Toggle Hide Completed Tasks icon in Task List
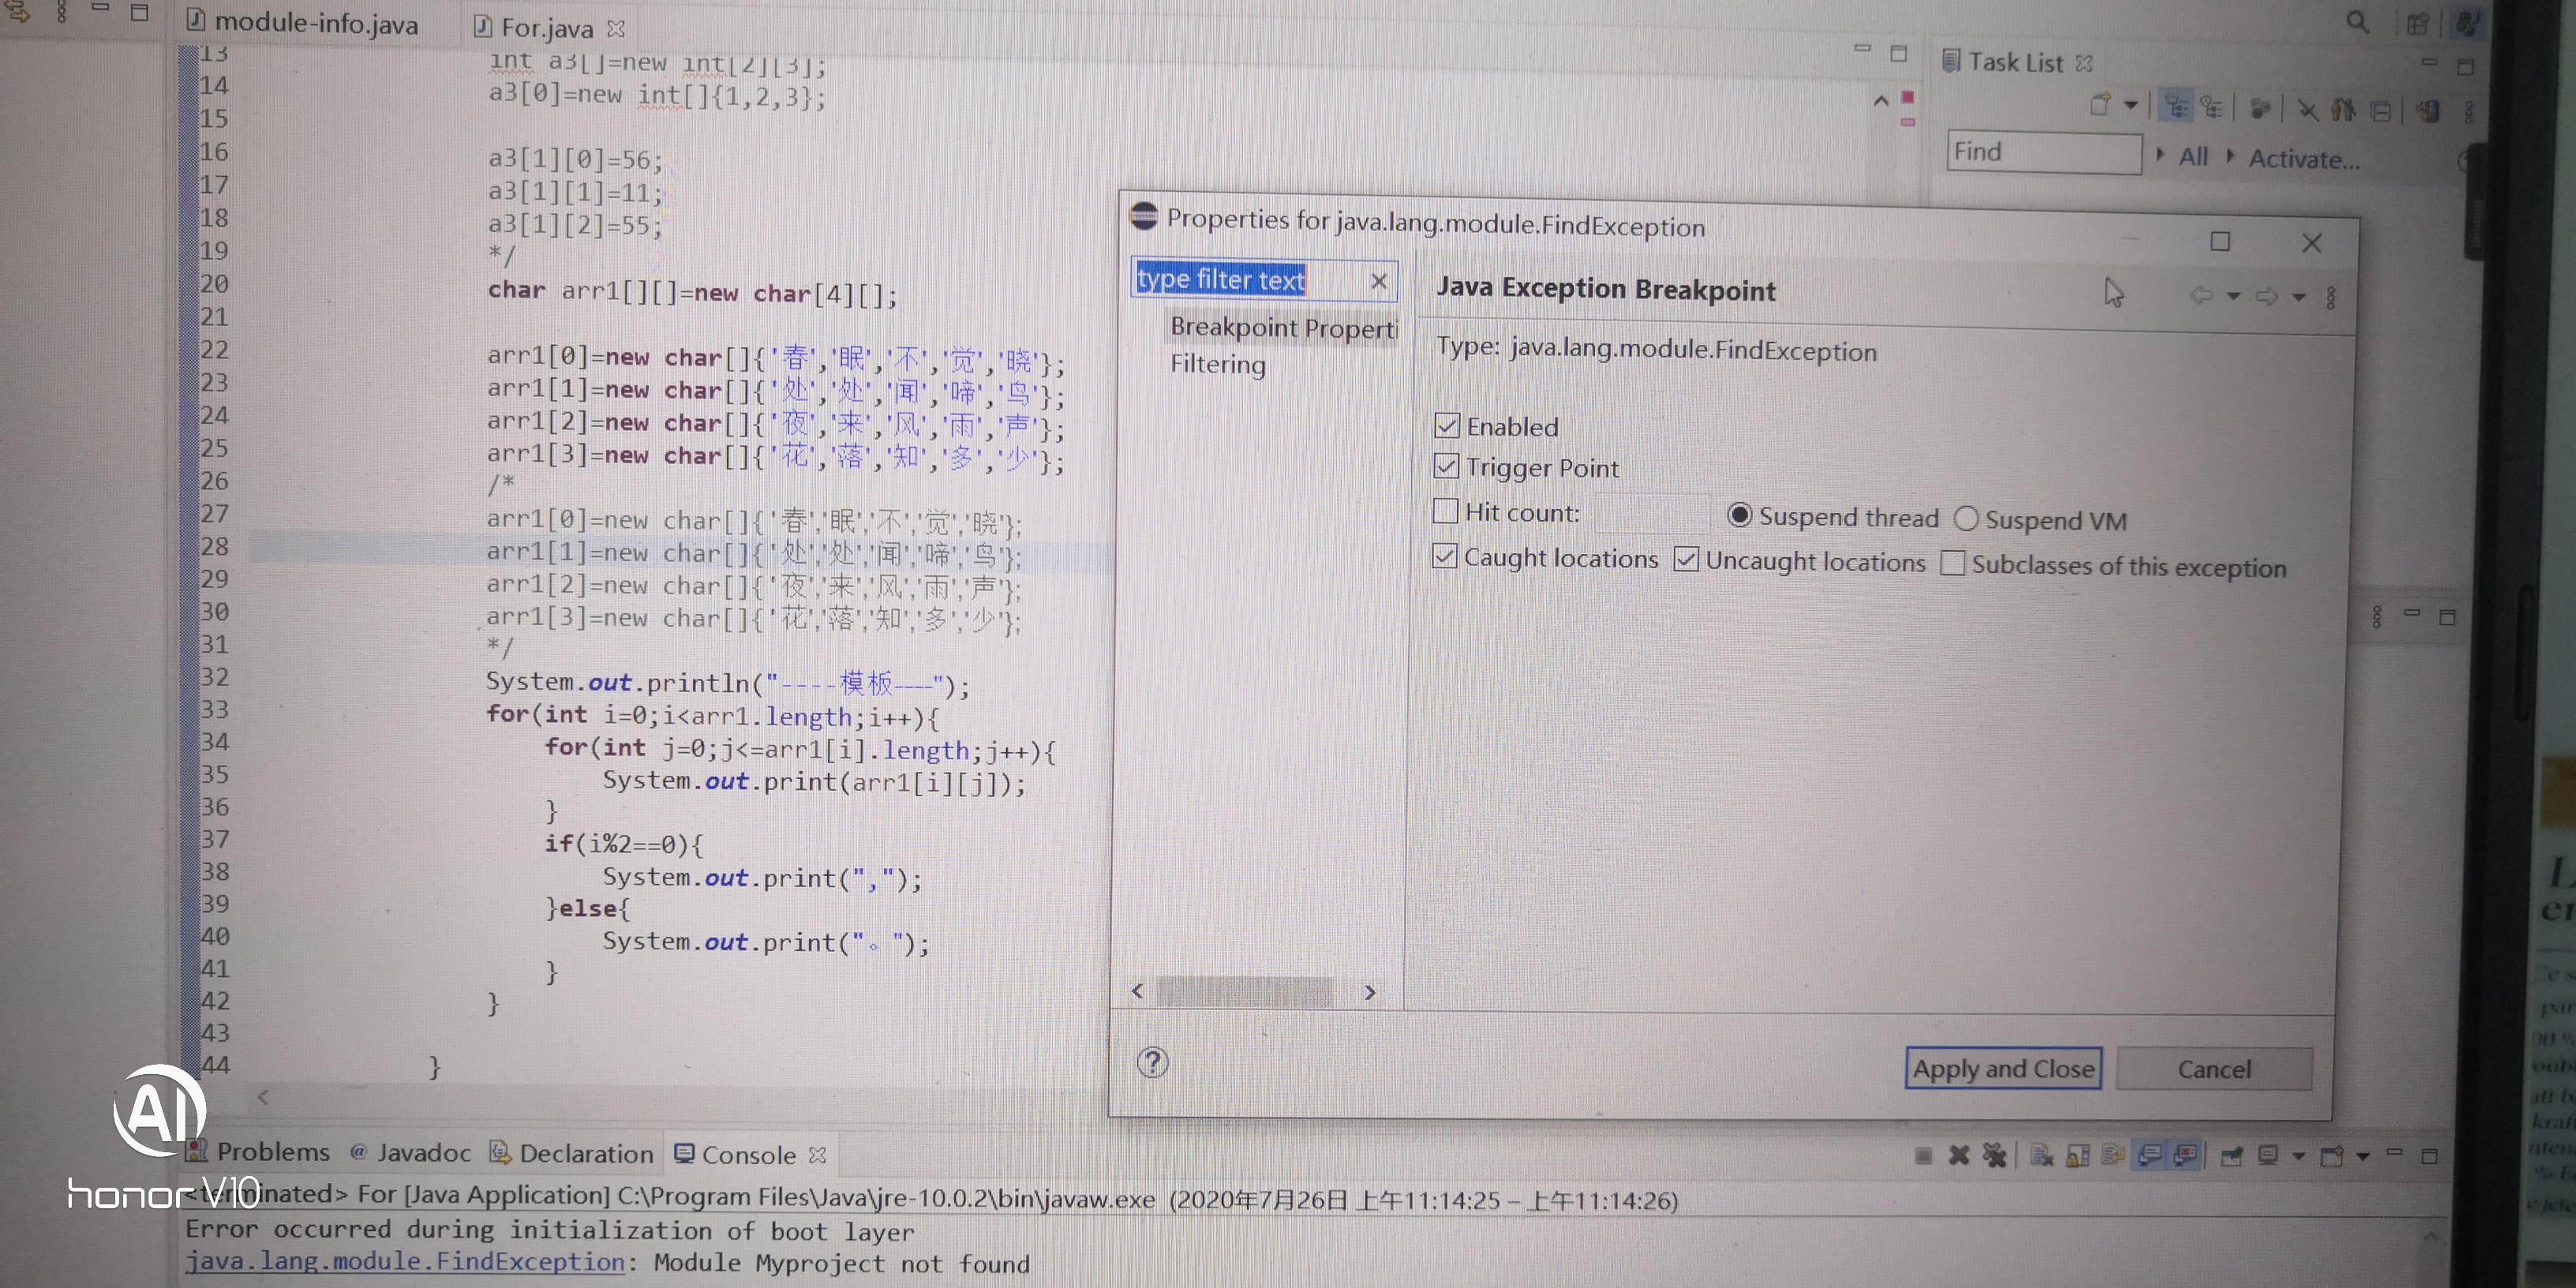The width and height of the screenshot is (2576, 1288). pos(2307,109)
